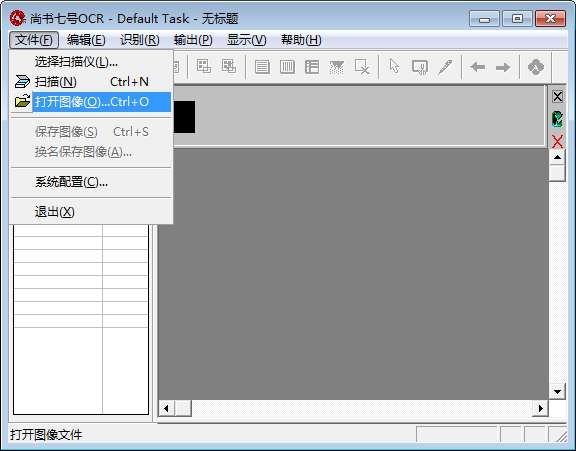Choose 扫描(N) menu entry

tap(91, 82)
